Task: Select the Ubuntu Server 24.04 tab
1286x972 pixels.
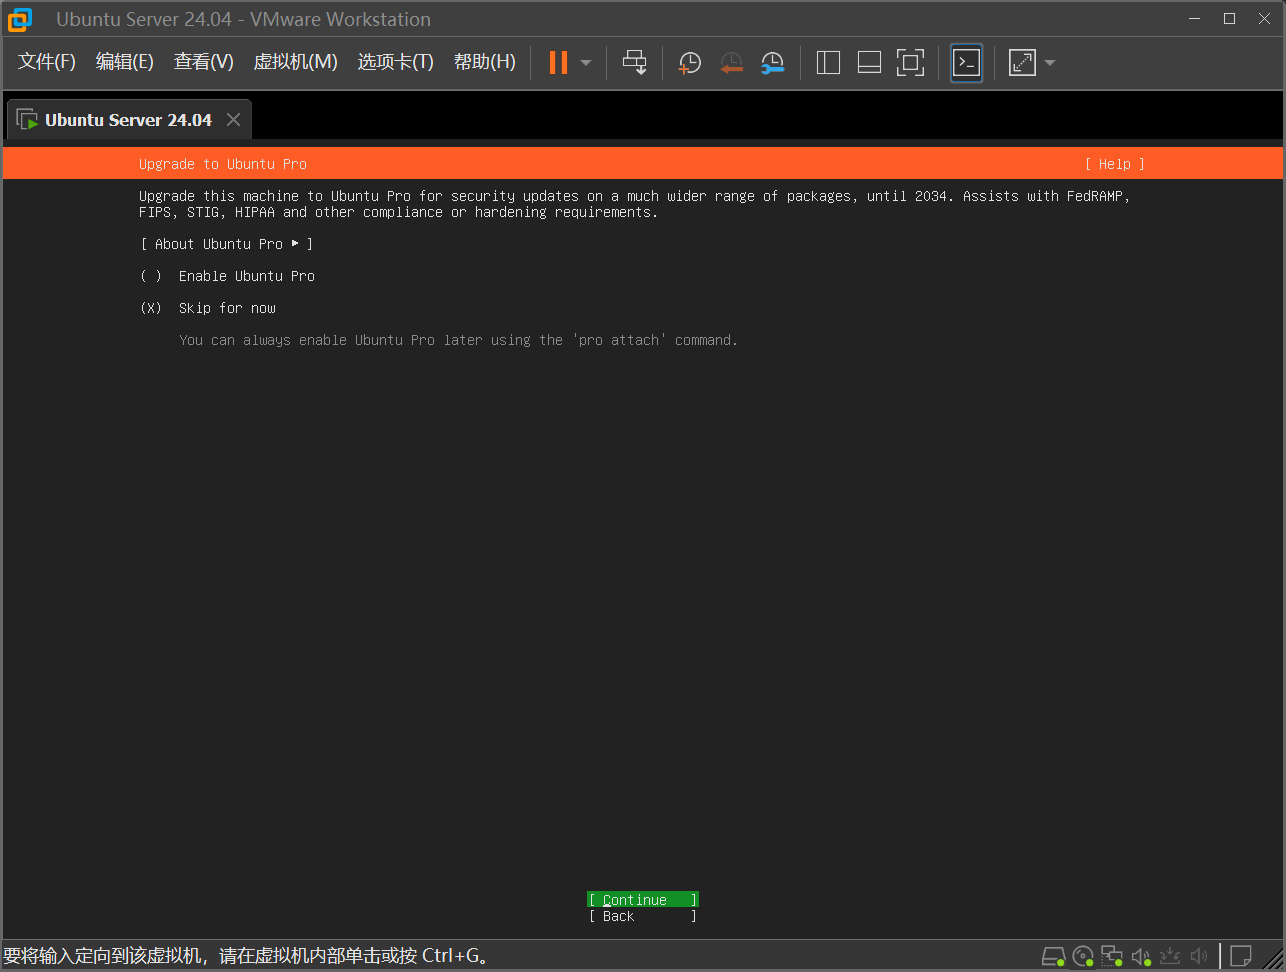Action: pos(128,120)
